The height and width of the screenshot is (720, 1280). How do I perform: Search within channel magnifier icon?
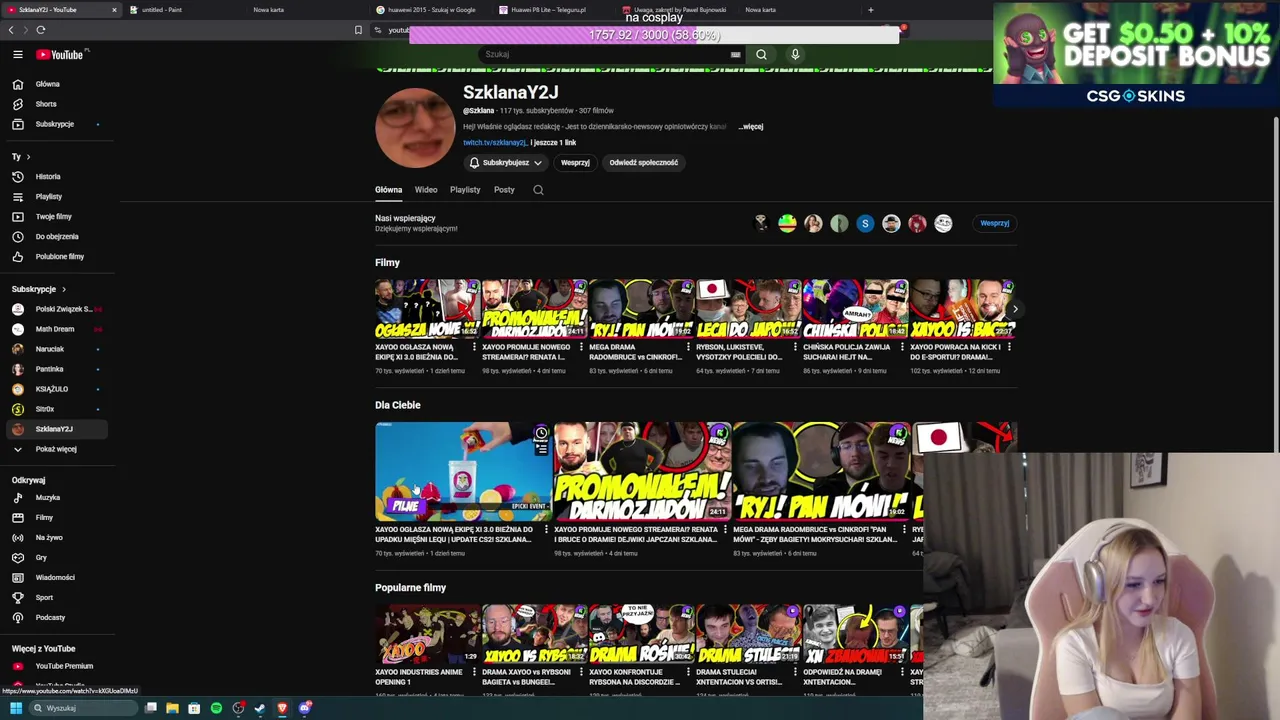tap(538, 190)
